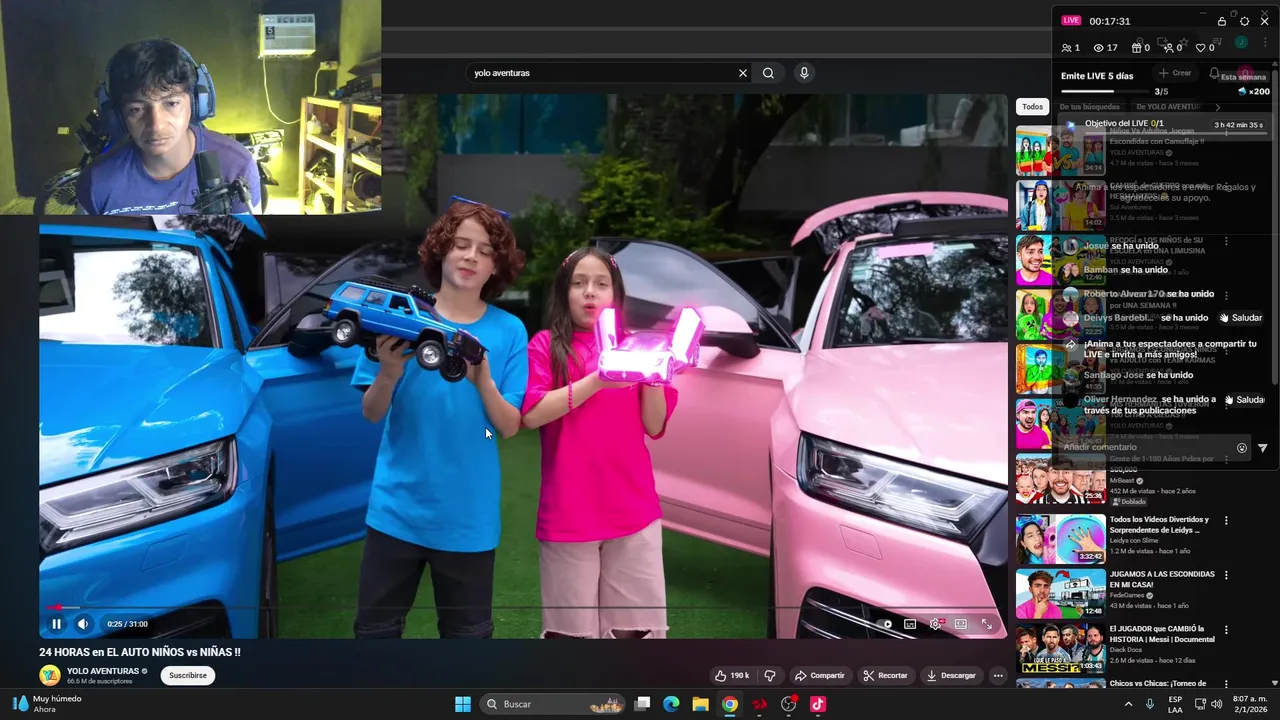Viewport: 1280px width, 720px height.
Task: Open the emoji picker in the comment box
Action: click(x=1242, y=448)
